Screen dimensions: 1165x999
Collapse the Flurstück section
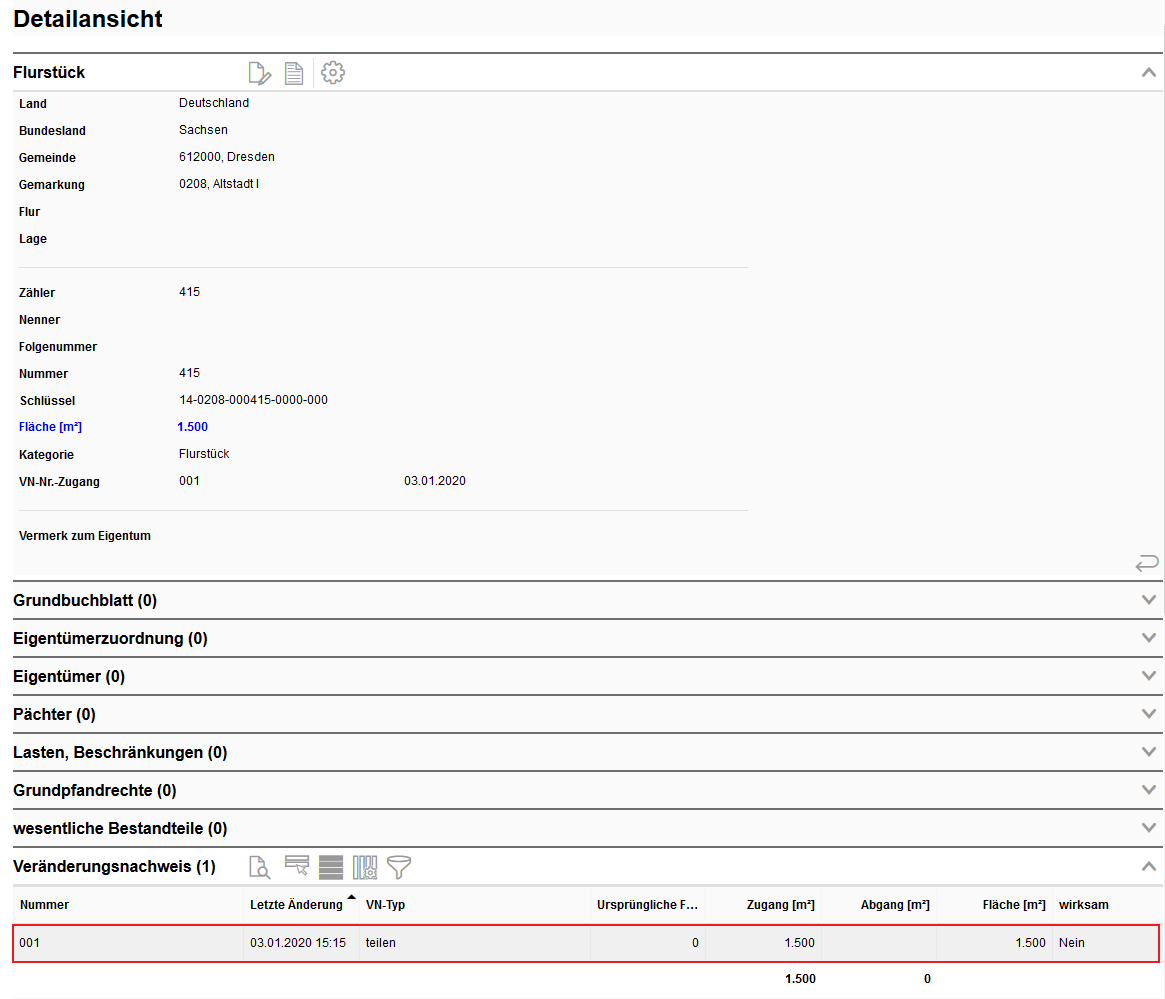pyautogui.click(x=1149, y=72)
